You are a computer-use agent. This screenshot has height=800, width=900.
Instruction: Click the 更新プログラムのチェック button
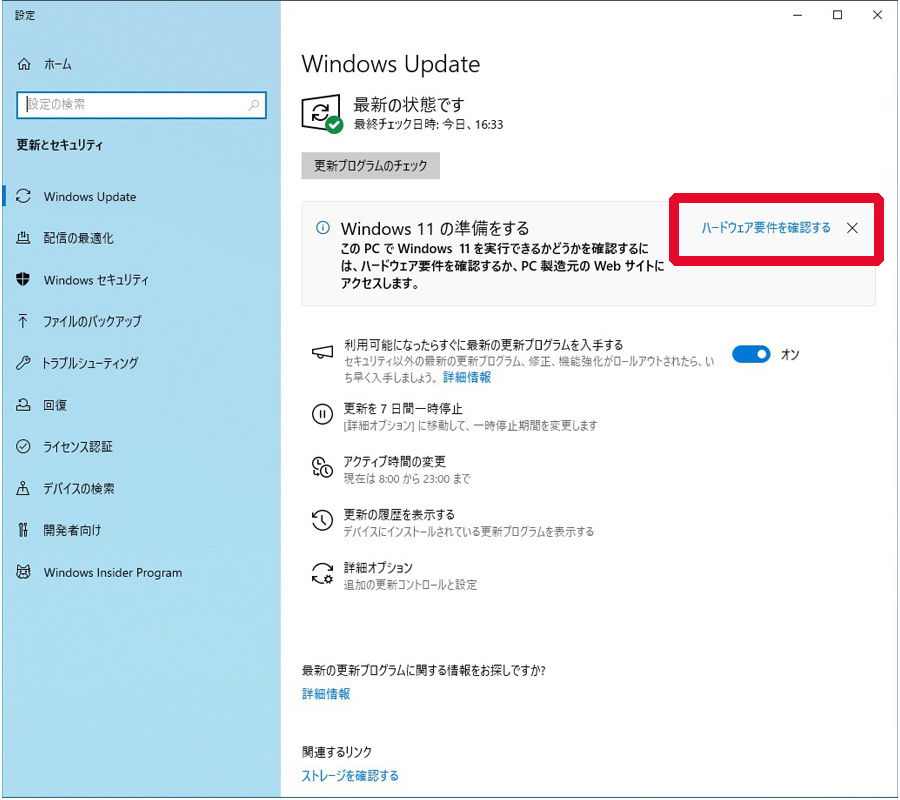[371, 166]
